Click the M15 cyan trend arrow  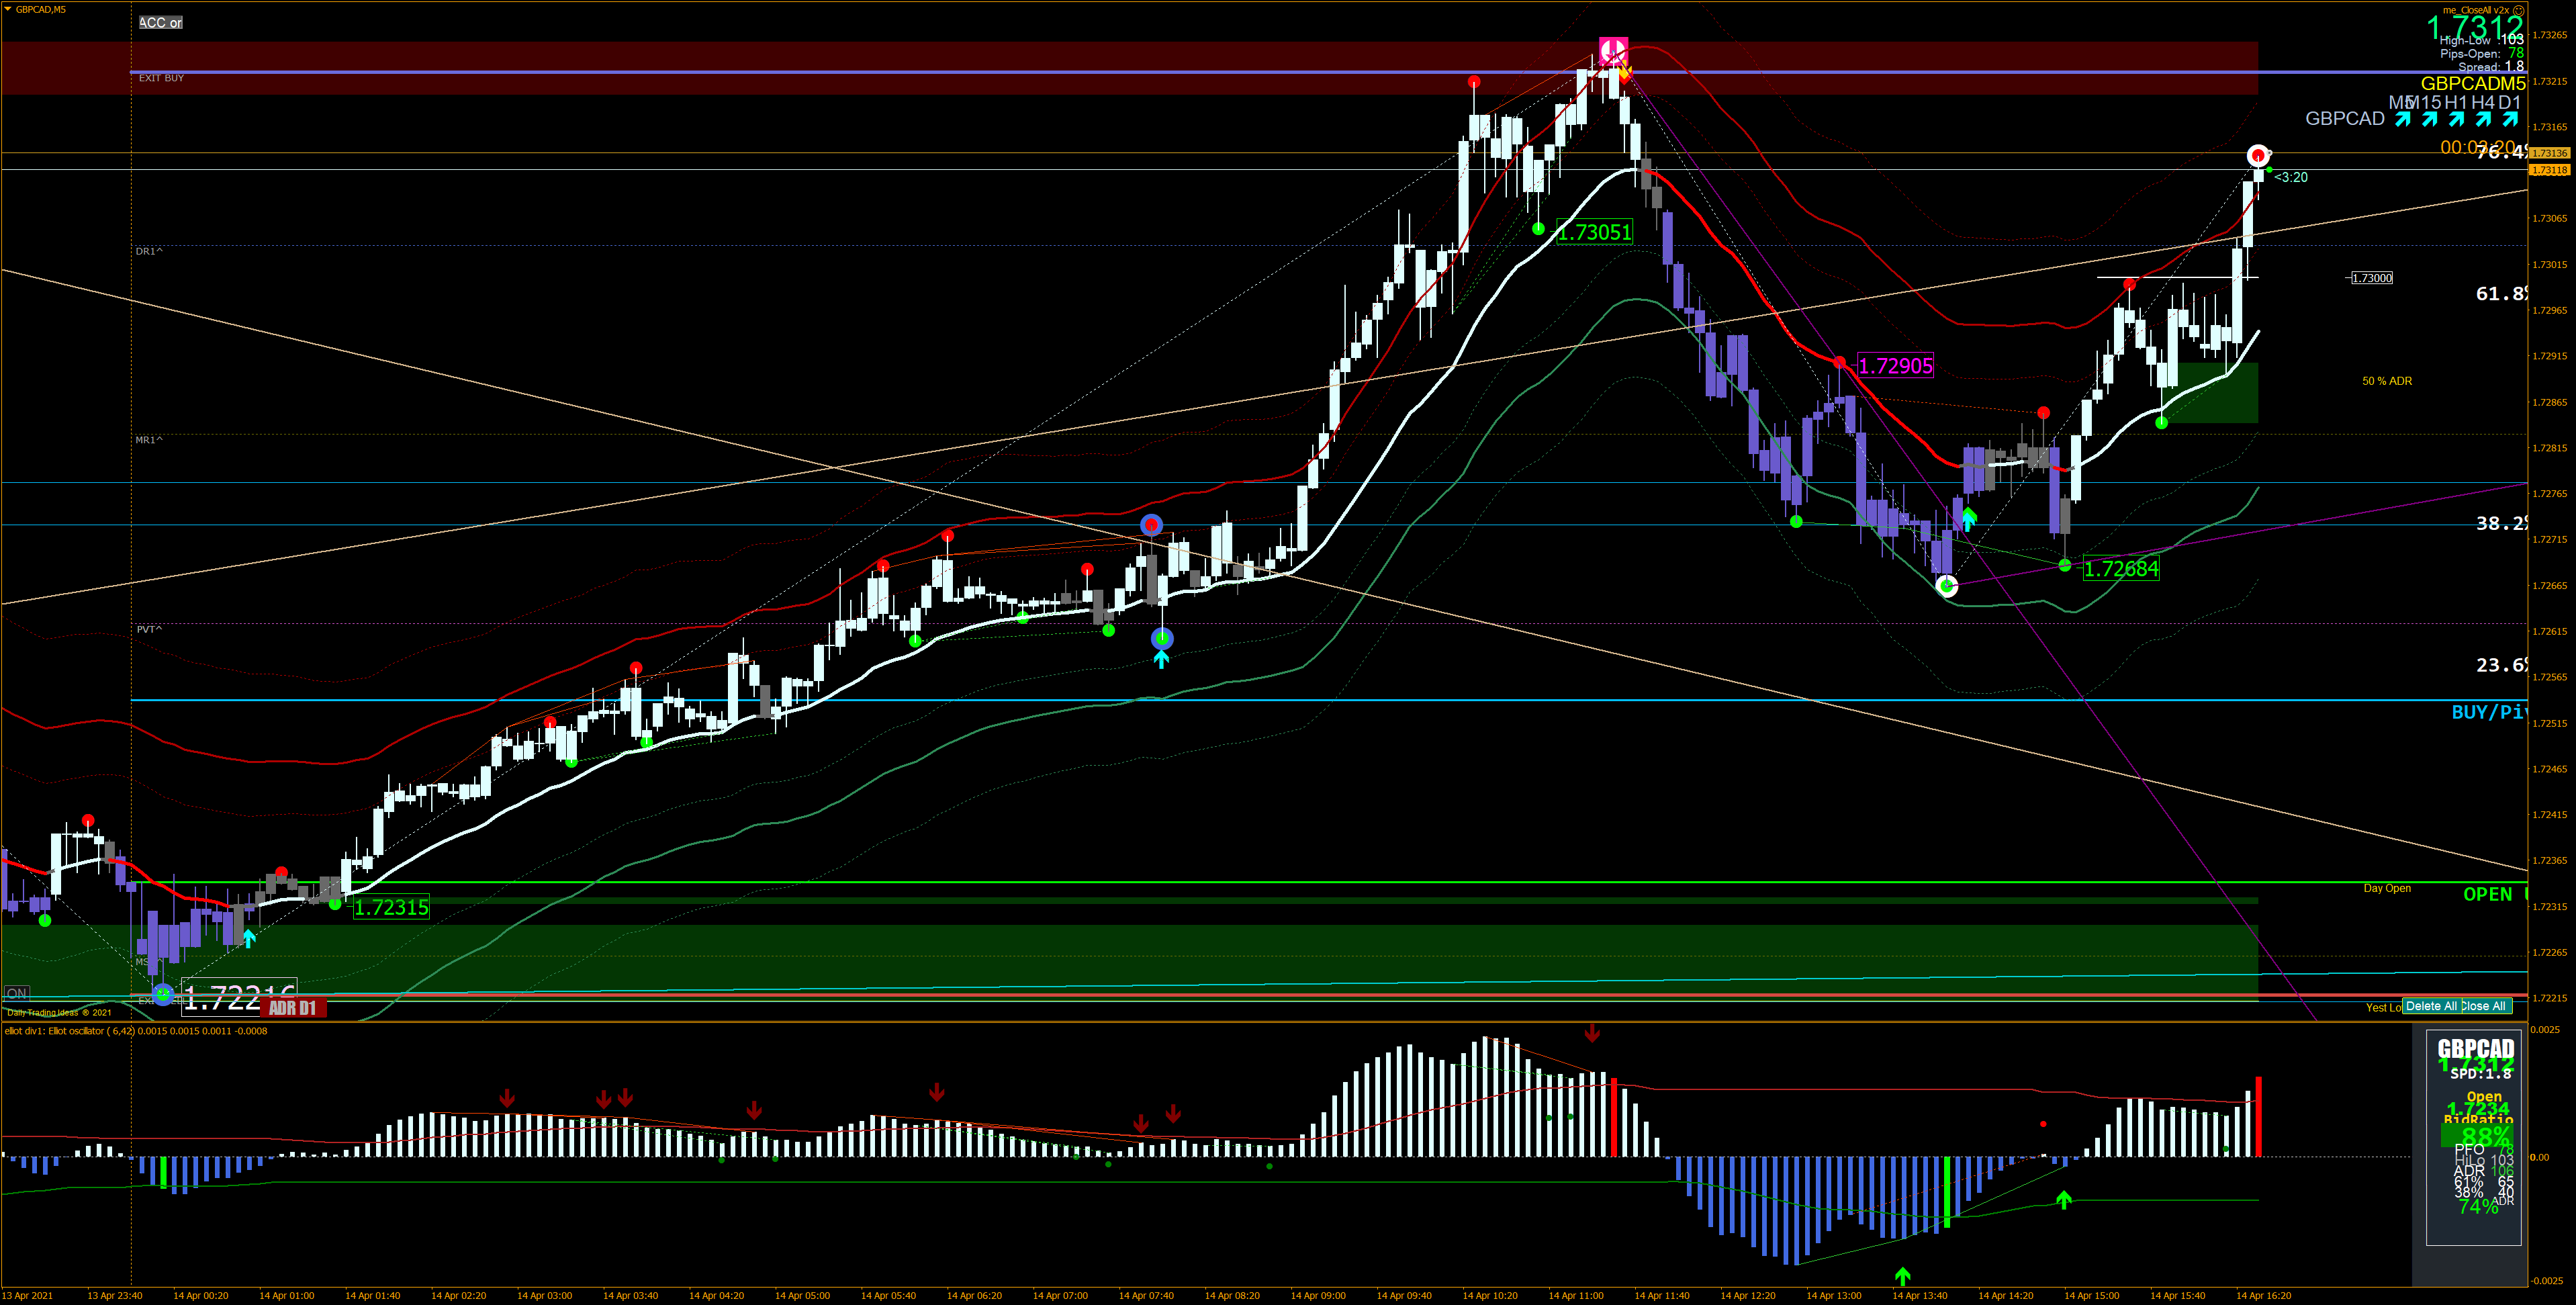pos(2430,120)
